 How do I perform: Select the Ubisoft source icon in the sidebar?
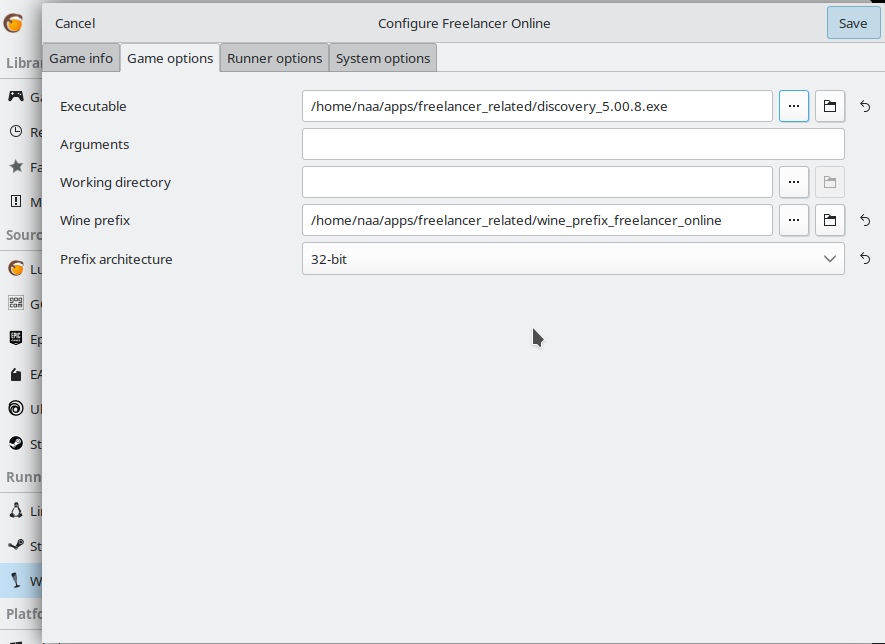tap(16, 409)
